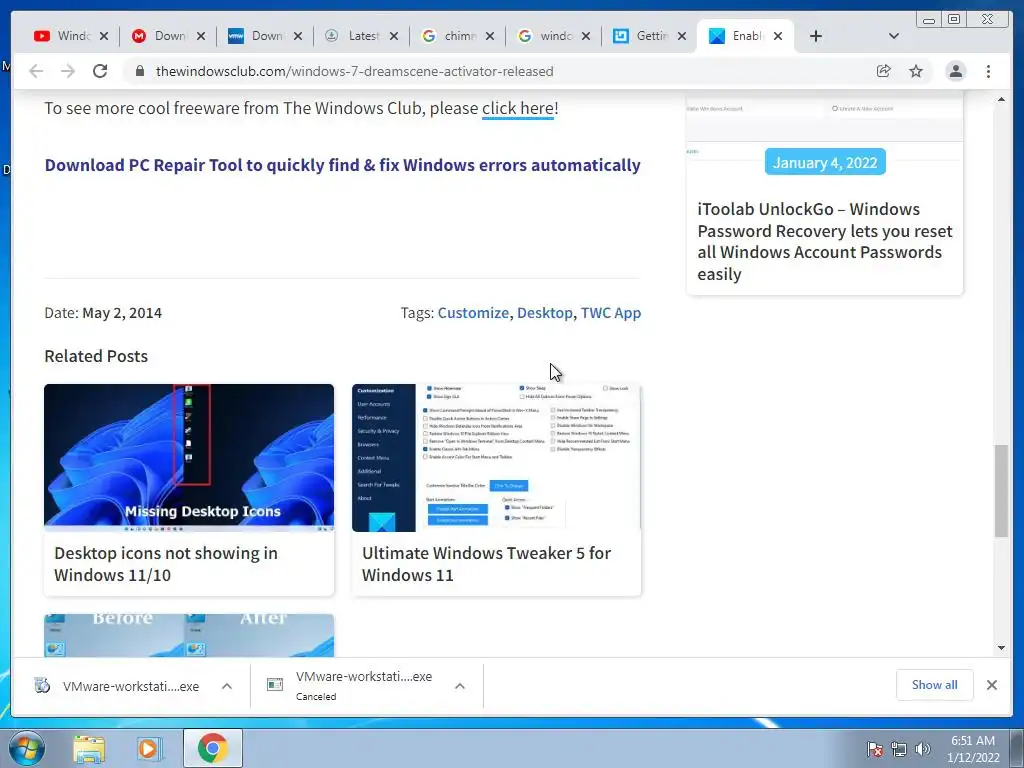The height and width of the screenshot is (768, 1024).
Task: Close the YouTube Windows tab
Action: tap(104, 36)
